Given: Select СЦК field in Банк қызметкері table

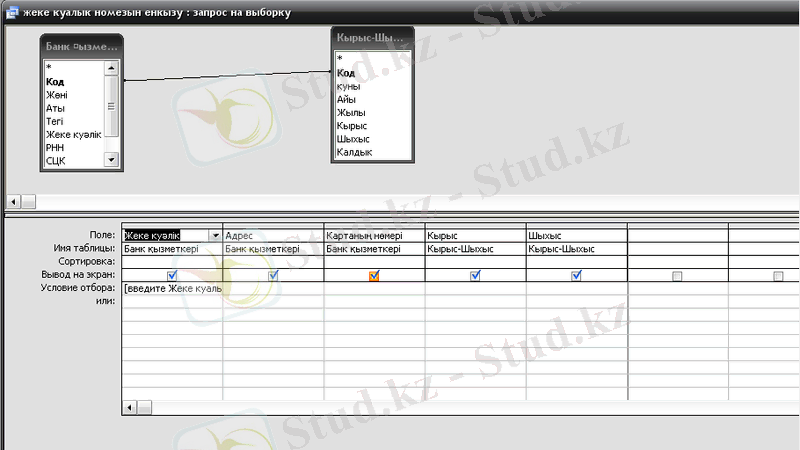Looking at the screenshot, I should (56, 161).
